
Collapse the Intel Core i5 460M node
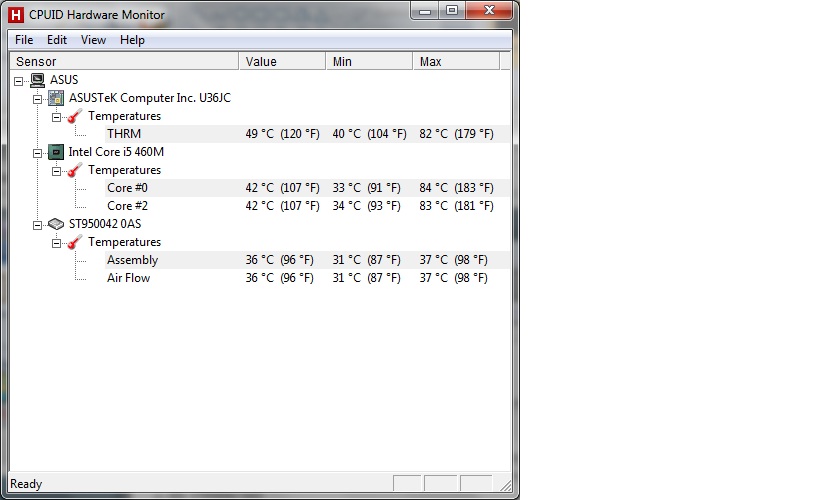[x=37, y=153]
